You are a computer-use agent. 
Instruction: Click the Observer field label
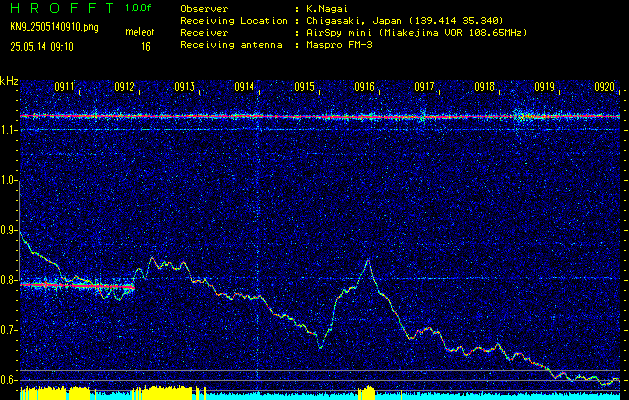(x=204, y=9)
